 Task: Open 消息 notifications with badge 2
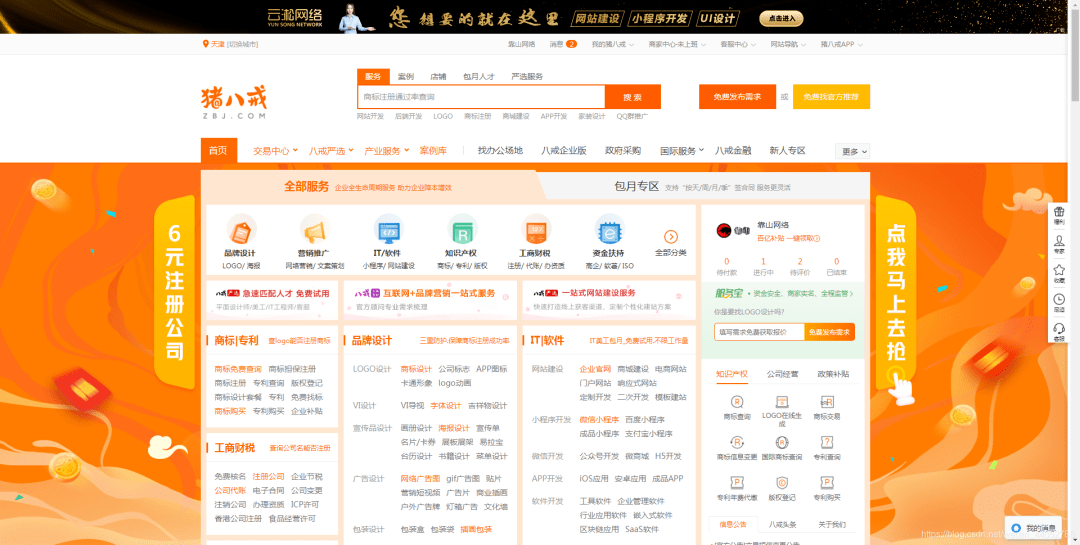[x=563, y=44]
